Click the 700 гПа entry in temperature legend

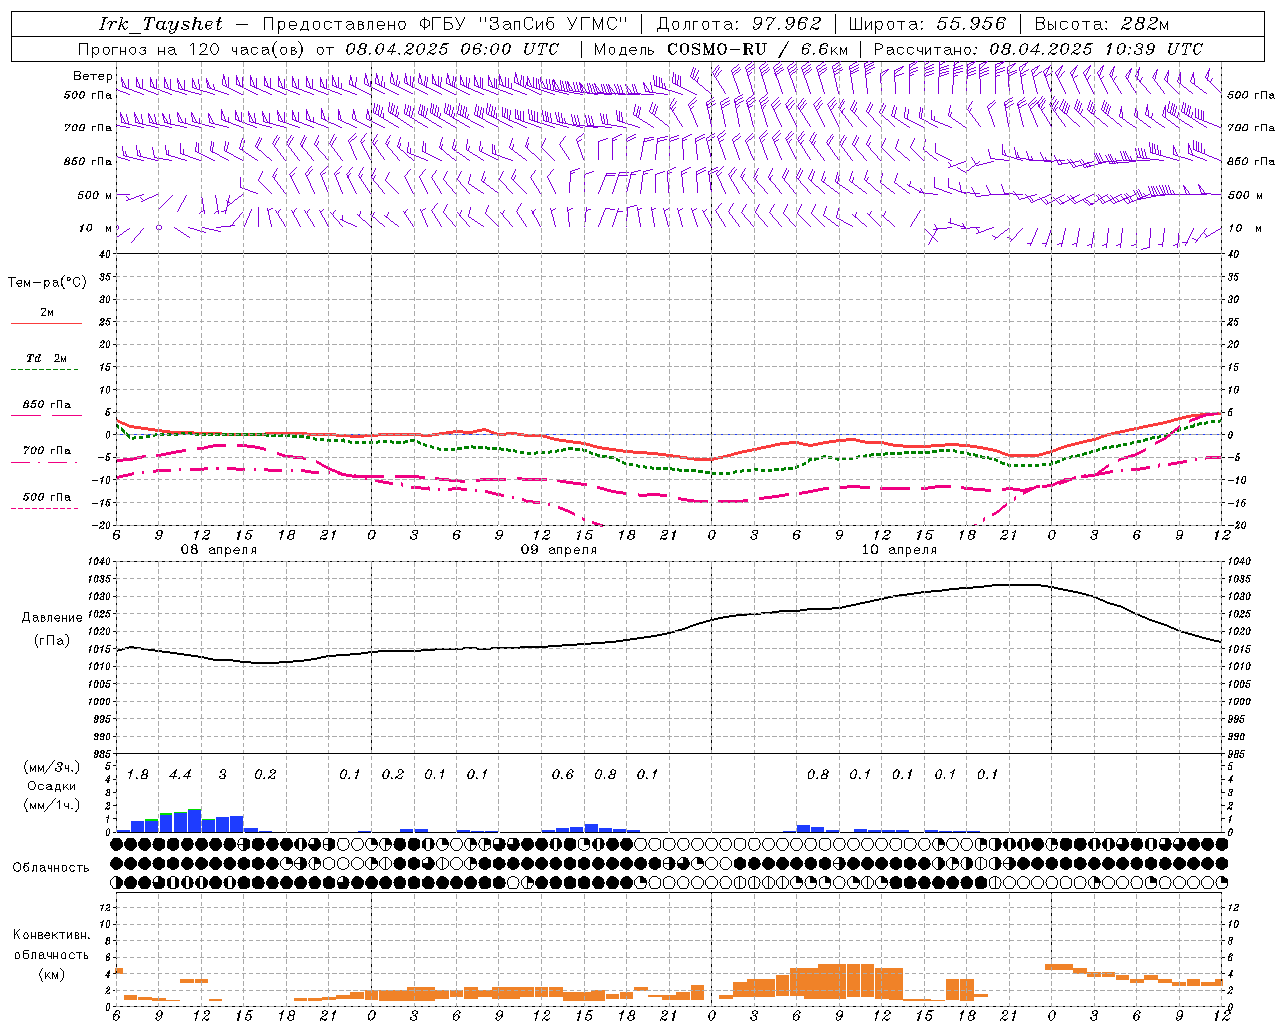(x=47, y=451)
